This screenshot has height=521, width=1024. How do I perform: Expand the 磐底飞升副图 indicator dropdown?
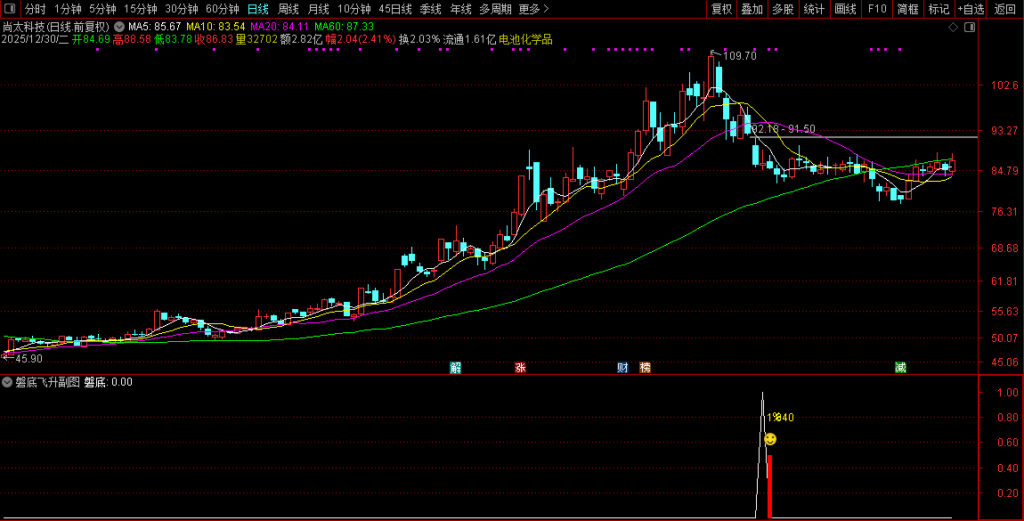click(7, 382)
